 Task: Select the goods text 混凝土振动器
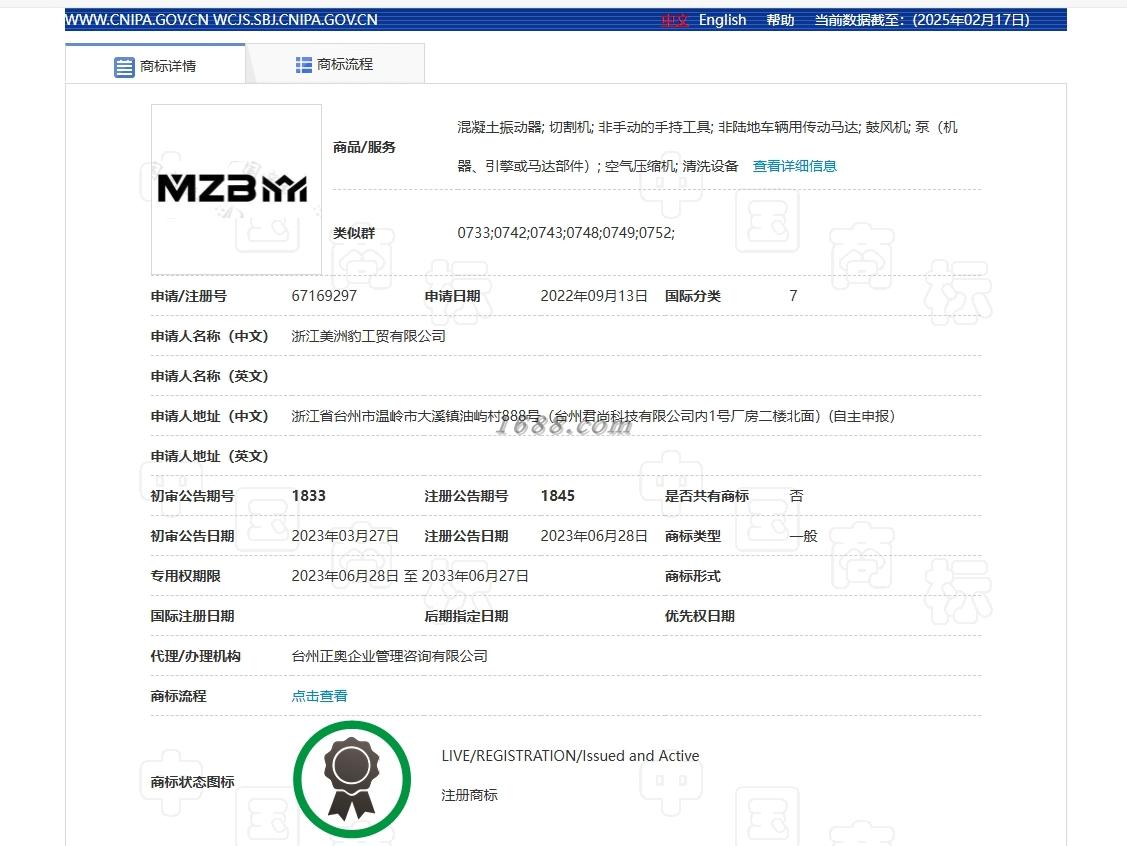tap(500, 127)
